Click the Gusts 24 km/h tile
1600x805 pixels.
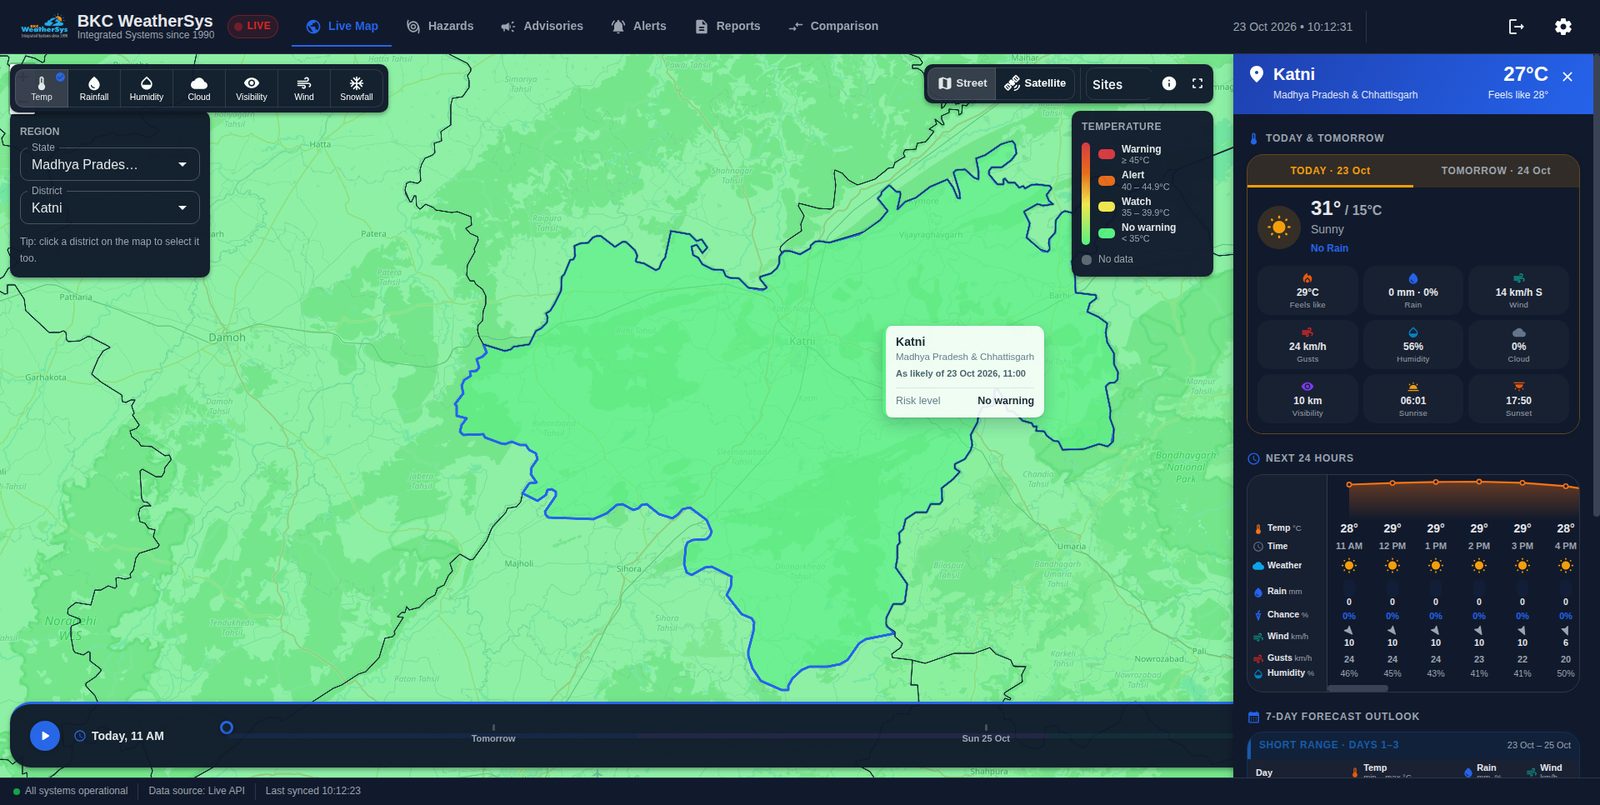coord(1308,345)
